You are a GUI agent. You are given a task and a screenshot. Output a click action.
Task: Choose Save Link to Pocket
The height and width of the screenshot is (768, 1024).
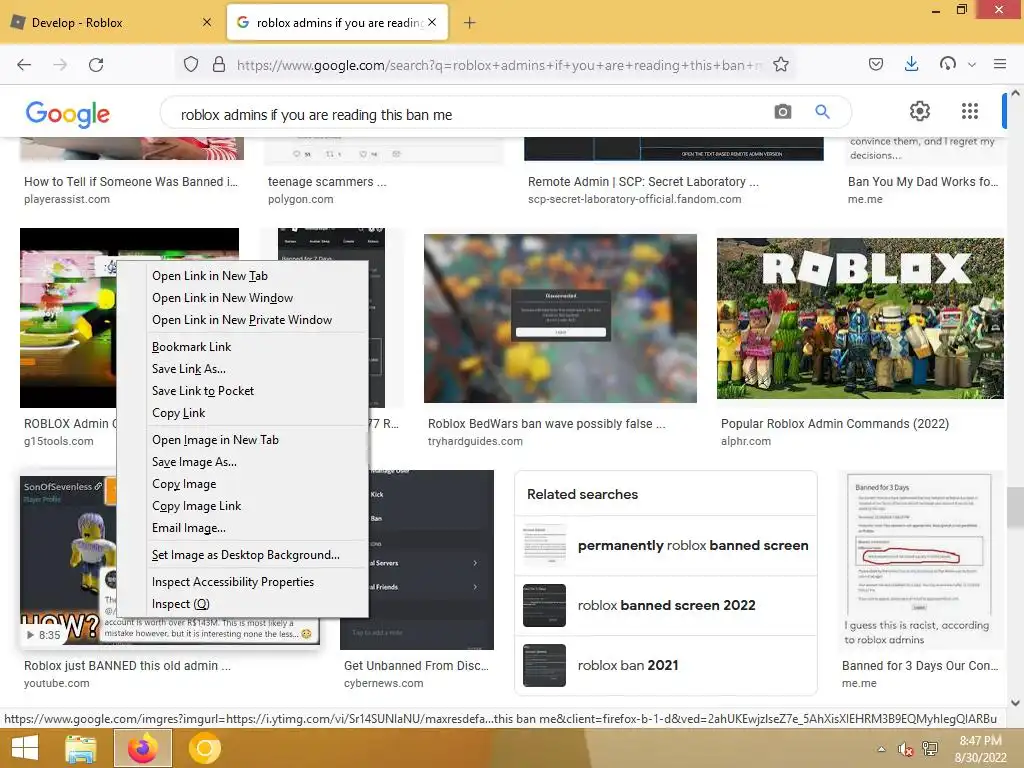coord(243,391)
